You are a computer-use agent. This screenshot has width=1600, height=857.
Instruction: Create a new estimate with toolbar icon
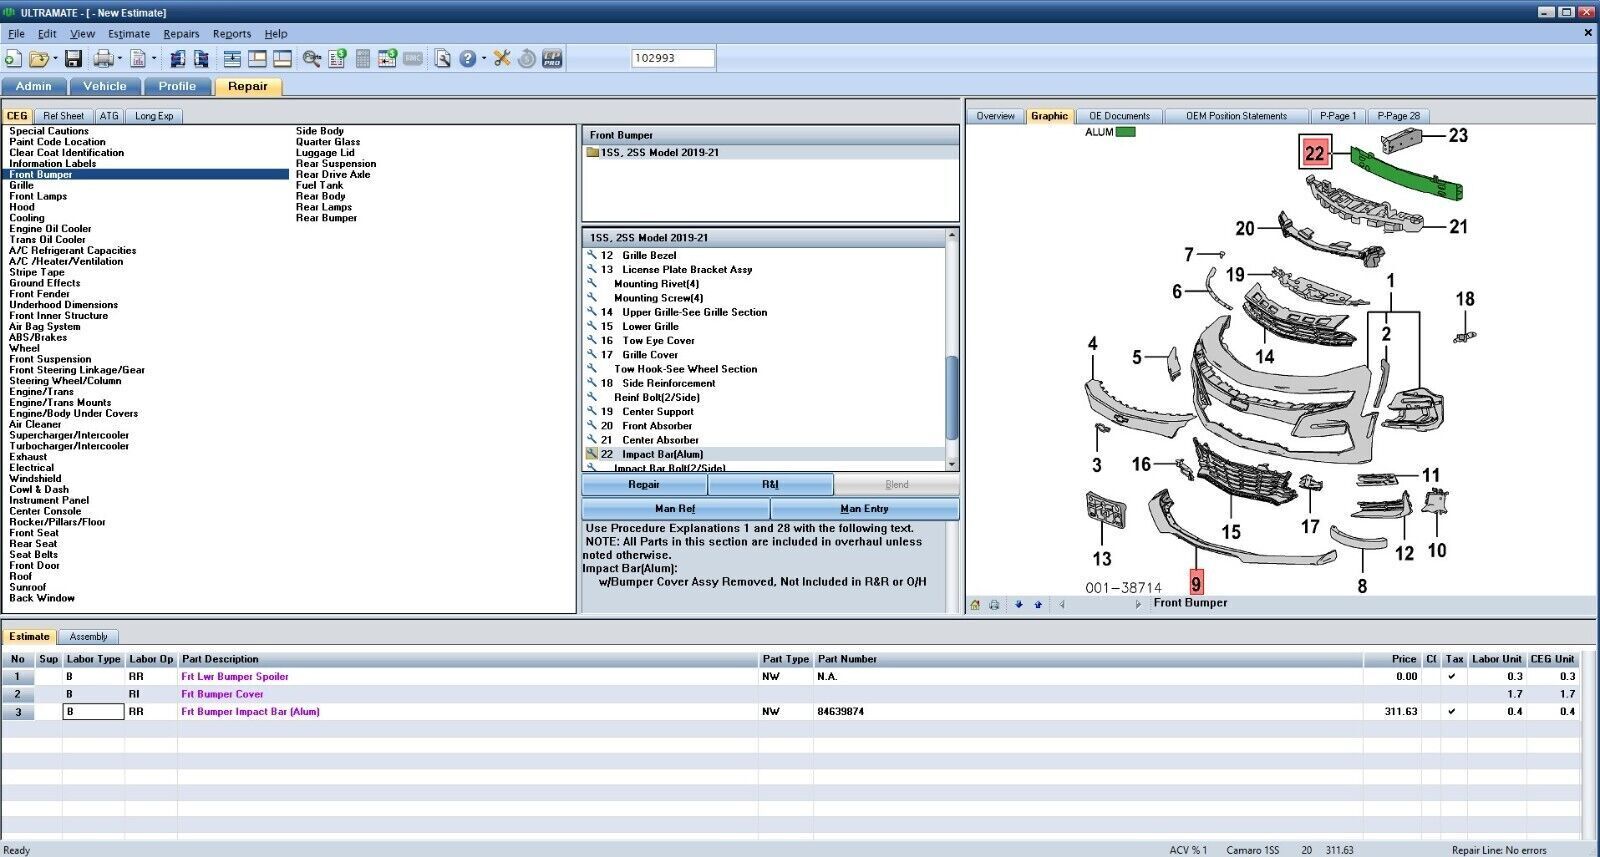(x=12, y=59)
